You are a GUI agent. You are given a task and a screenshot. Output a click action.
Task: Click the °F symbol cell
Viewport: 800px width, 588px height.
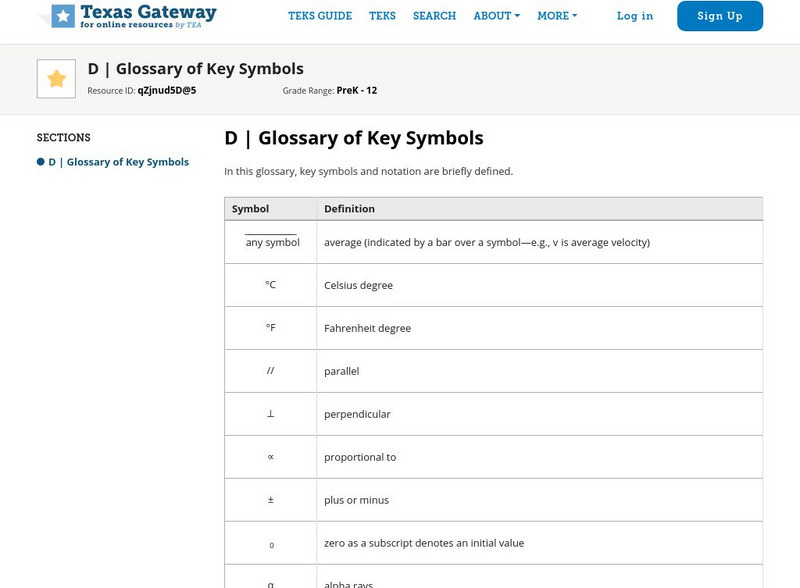(271, 328)
